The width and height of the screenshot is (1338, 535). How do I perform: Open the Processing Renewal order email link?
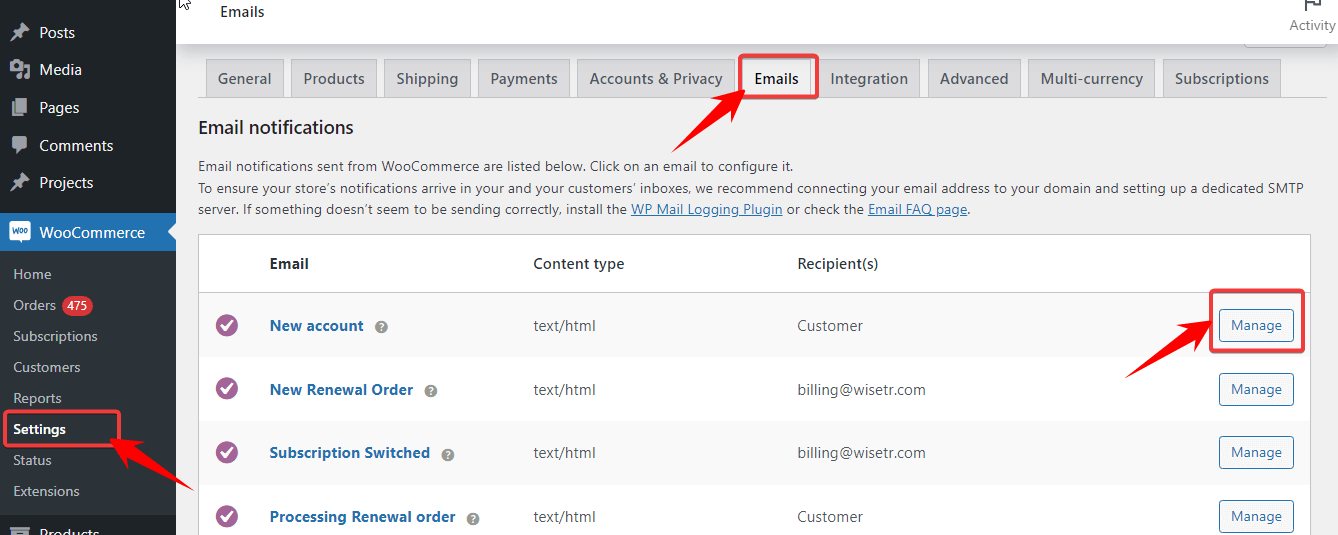click(362, 517)
